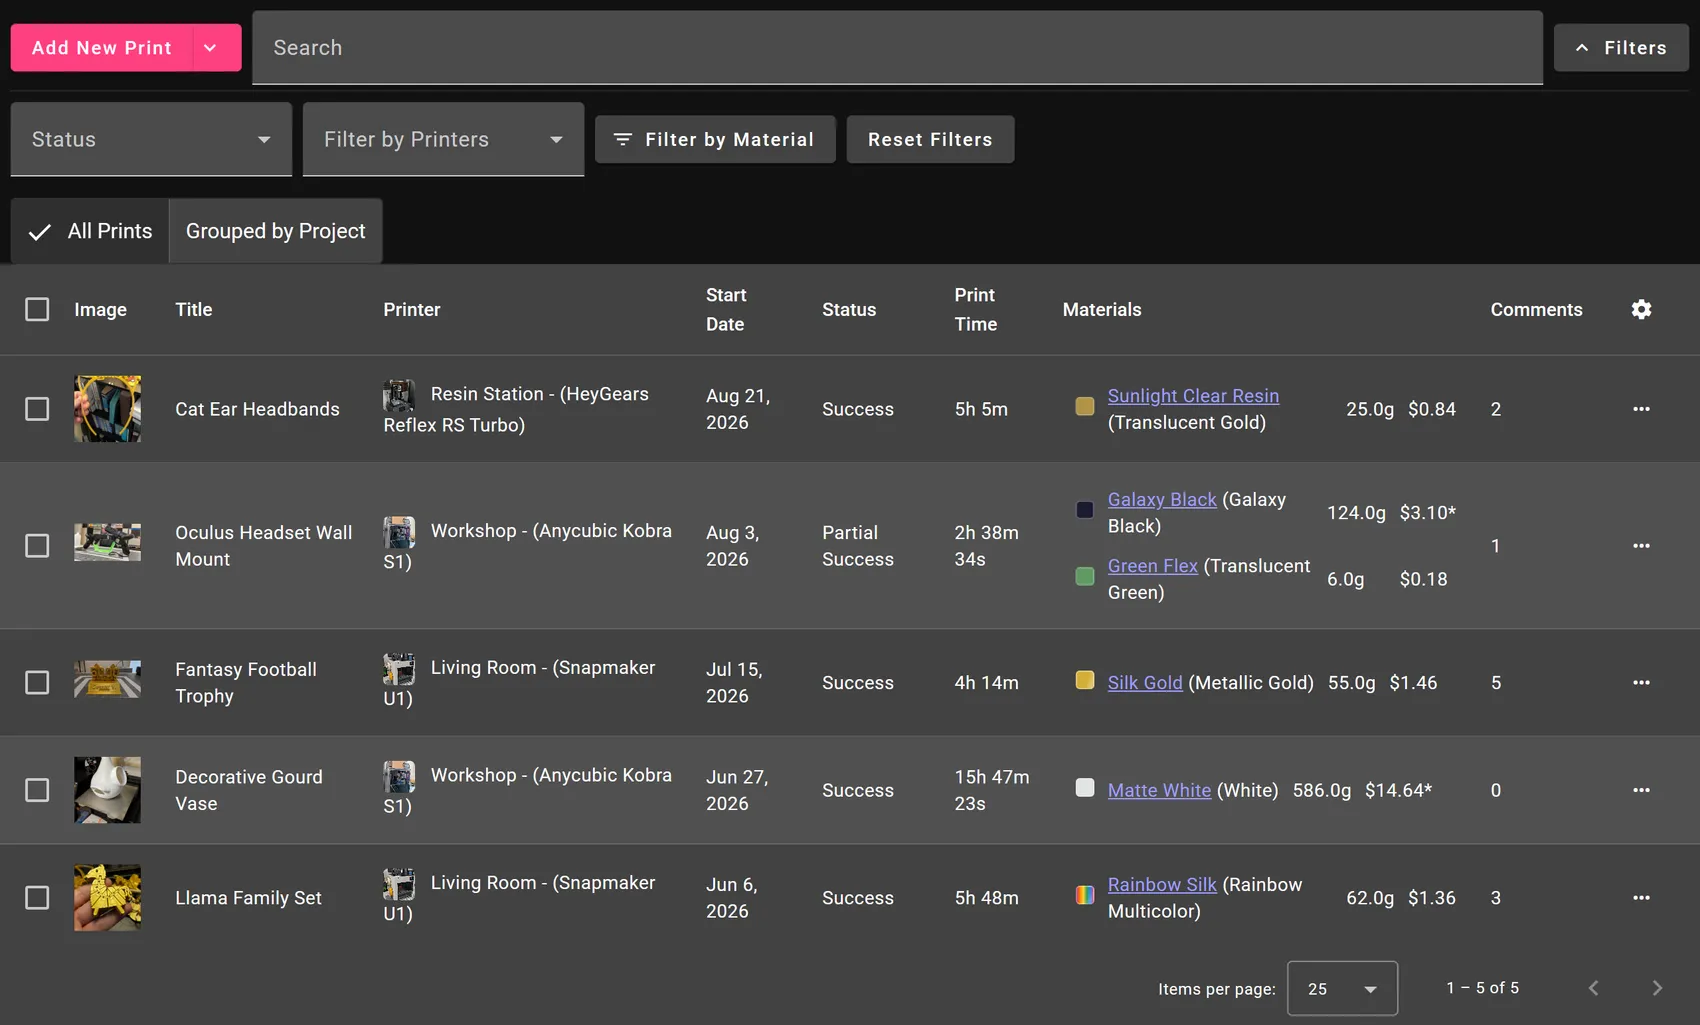This screenshot has height=1025, width=1700.
Task: Click Reset Filters button
Action: click(x=930, y=139)
